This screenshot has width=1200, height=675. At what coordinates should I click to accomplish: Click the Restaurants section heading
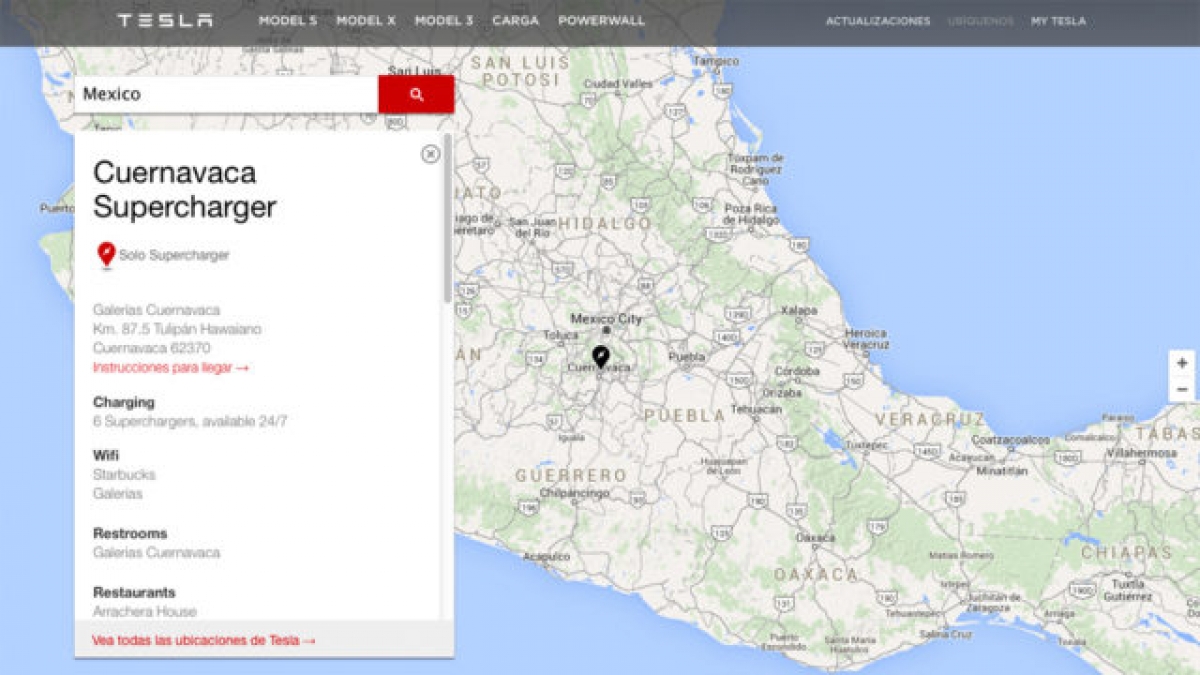click(x=134, y=592)
